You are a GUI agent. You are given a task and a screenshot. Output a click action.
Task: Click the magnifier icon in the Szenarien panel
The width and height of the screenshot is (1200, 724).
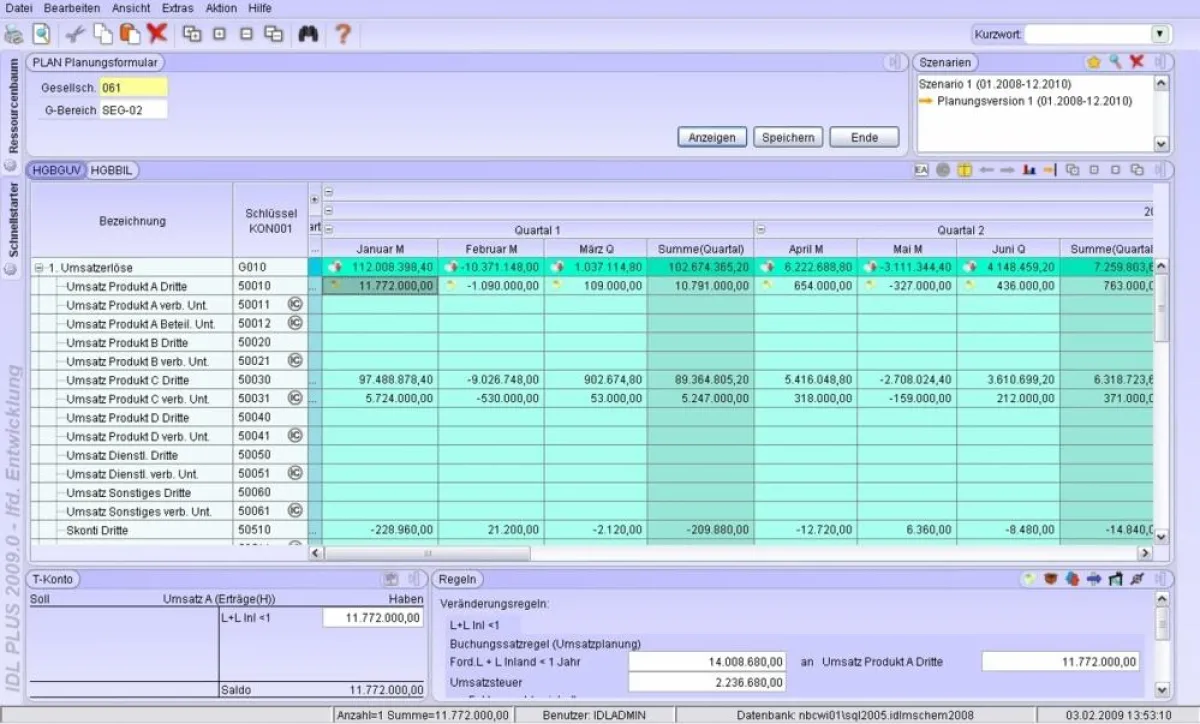(1118, 61)
